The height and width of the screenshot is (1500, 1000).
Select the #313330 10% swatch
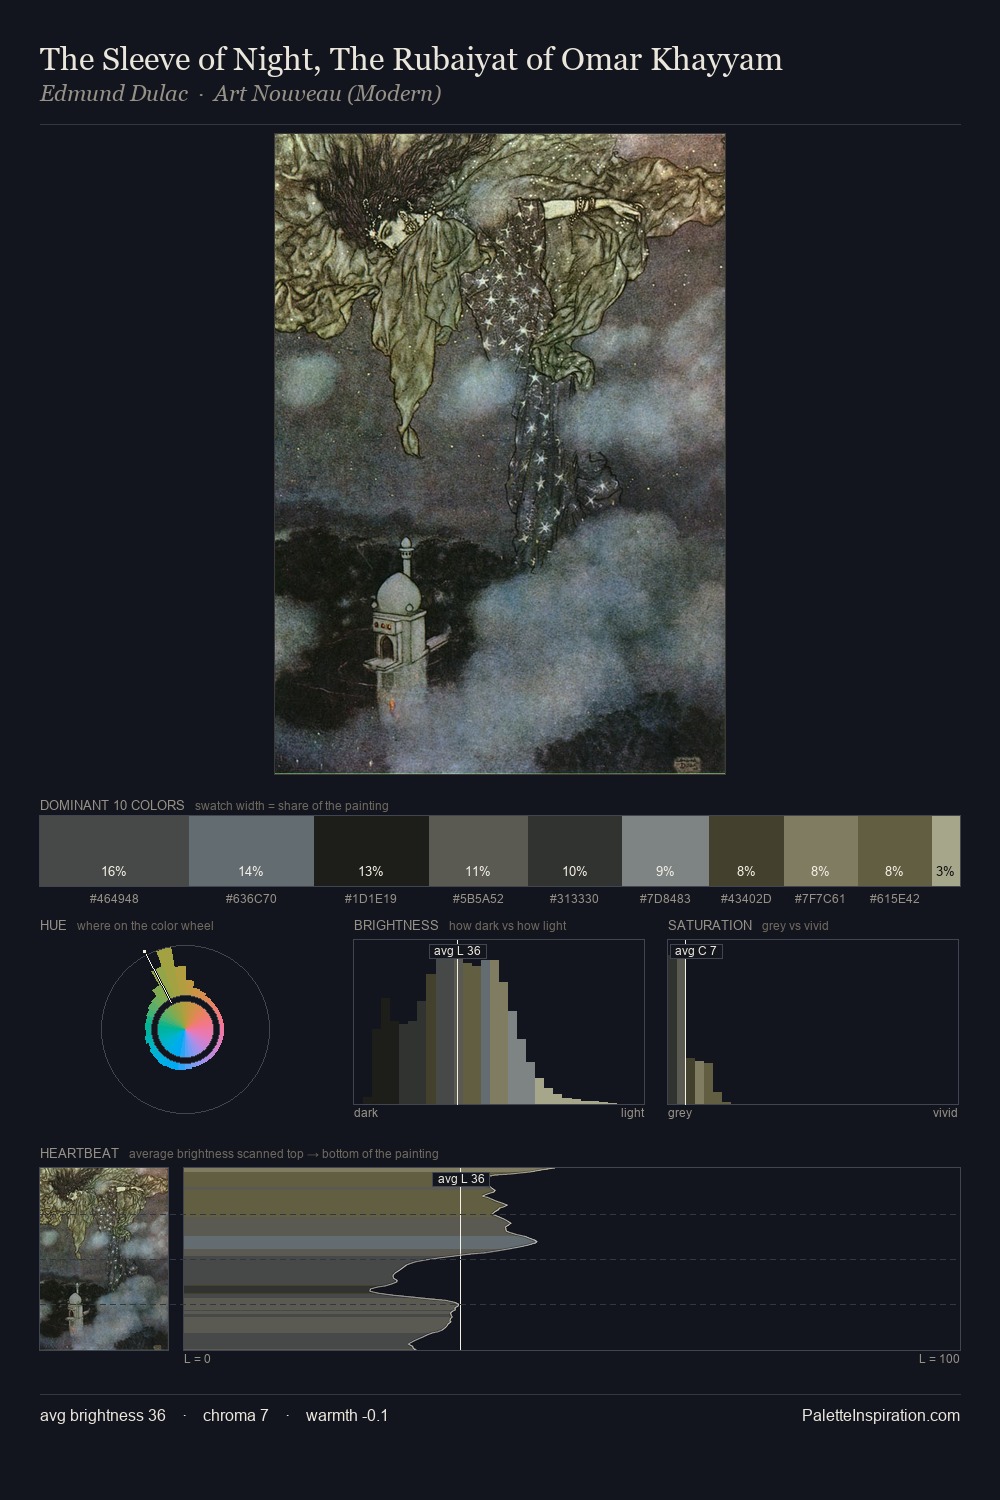tap(575, 851)
